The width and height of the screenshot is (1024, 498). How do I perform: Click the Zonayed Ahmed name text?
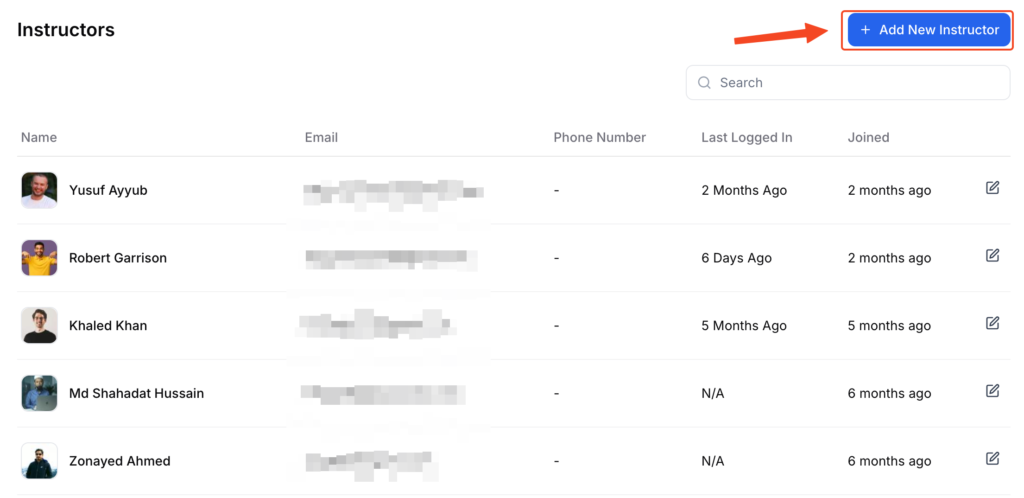point(120,461)
